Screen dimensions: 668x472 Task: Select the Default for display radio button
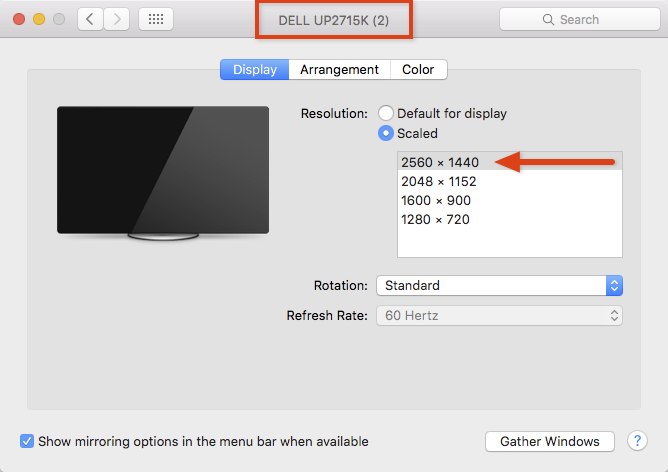pyautogui.click(x=386, y=113)
